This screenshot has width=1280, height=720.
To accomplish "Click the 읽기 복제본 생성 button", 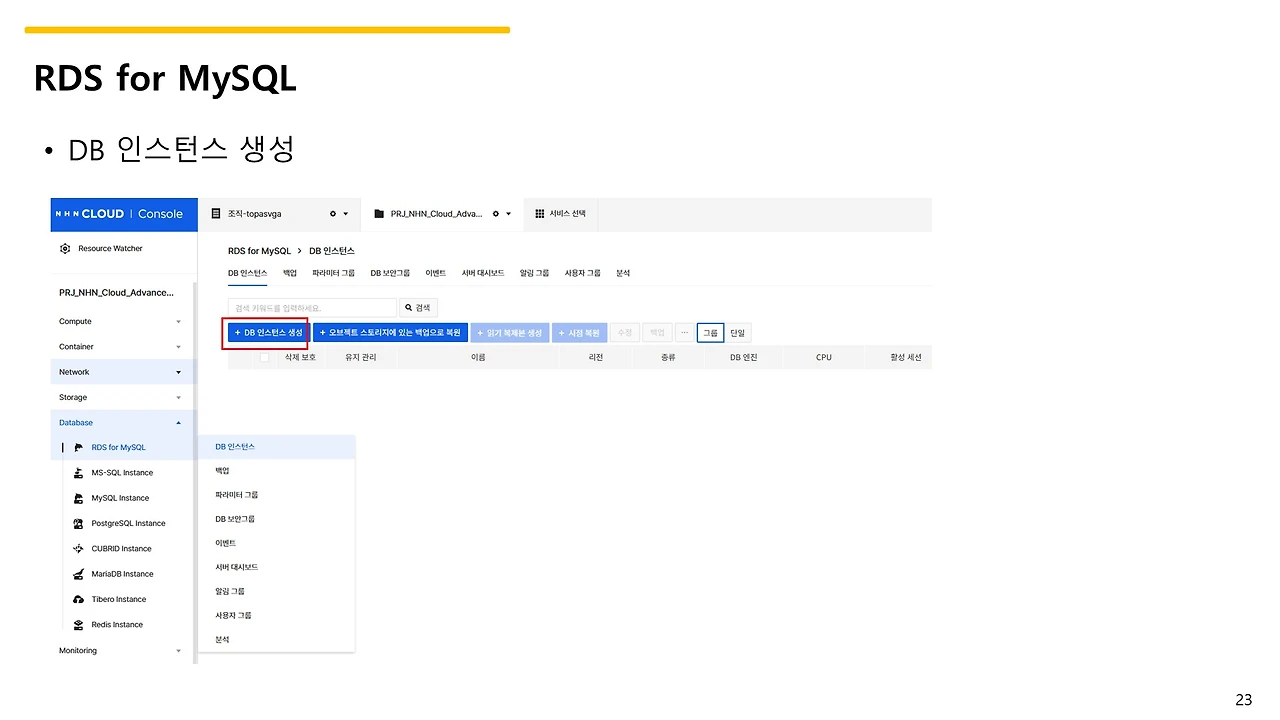I will (x=510, y=333).
